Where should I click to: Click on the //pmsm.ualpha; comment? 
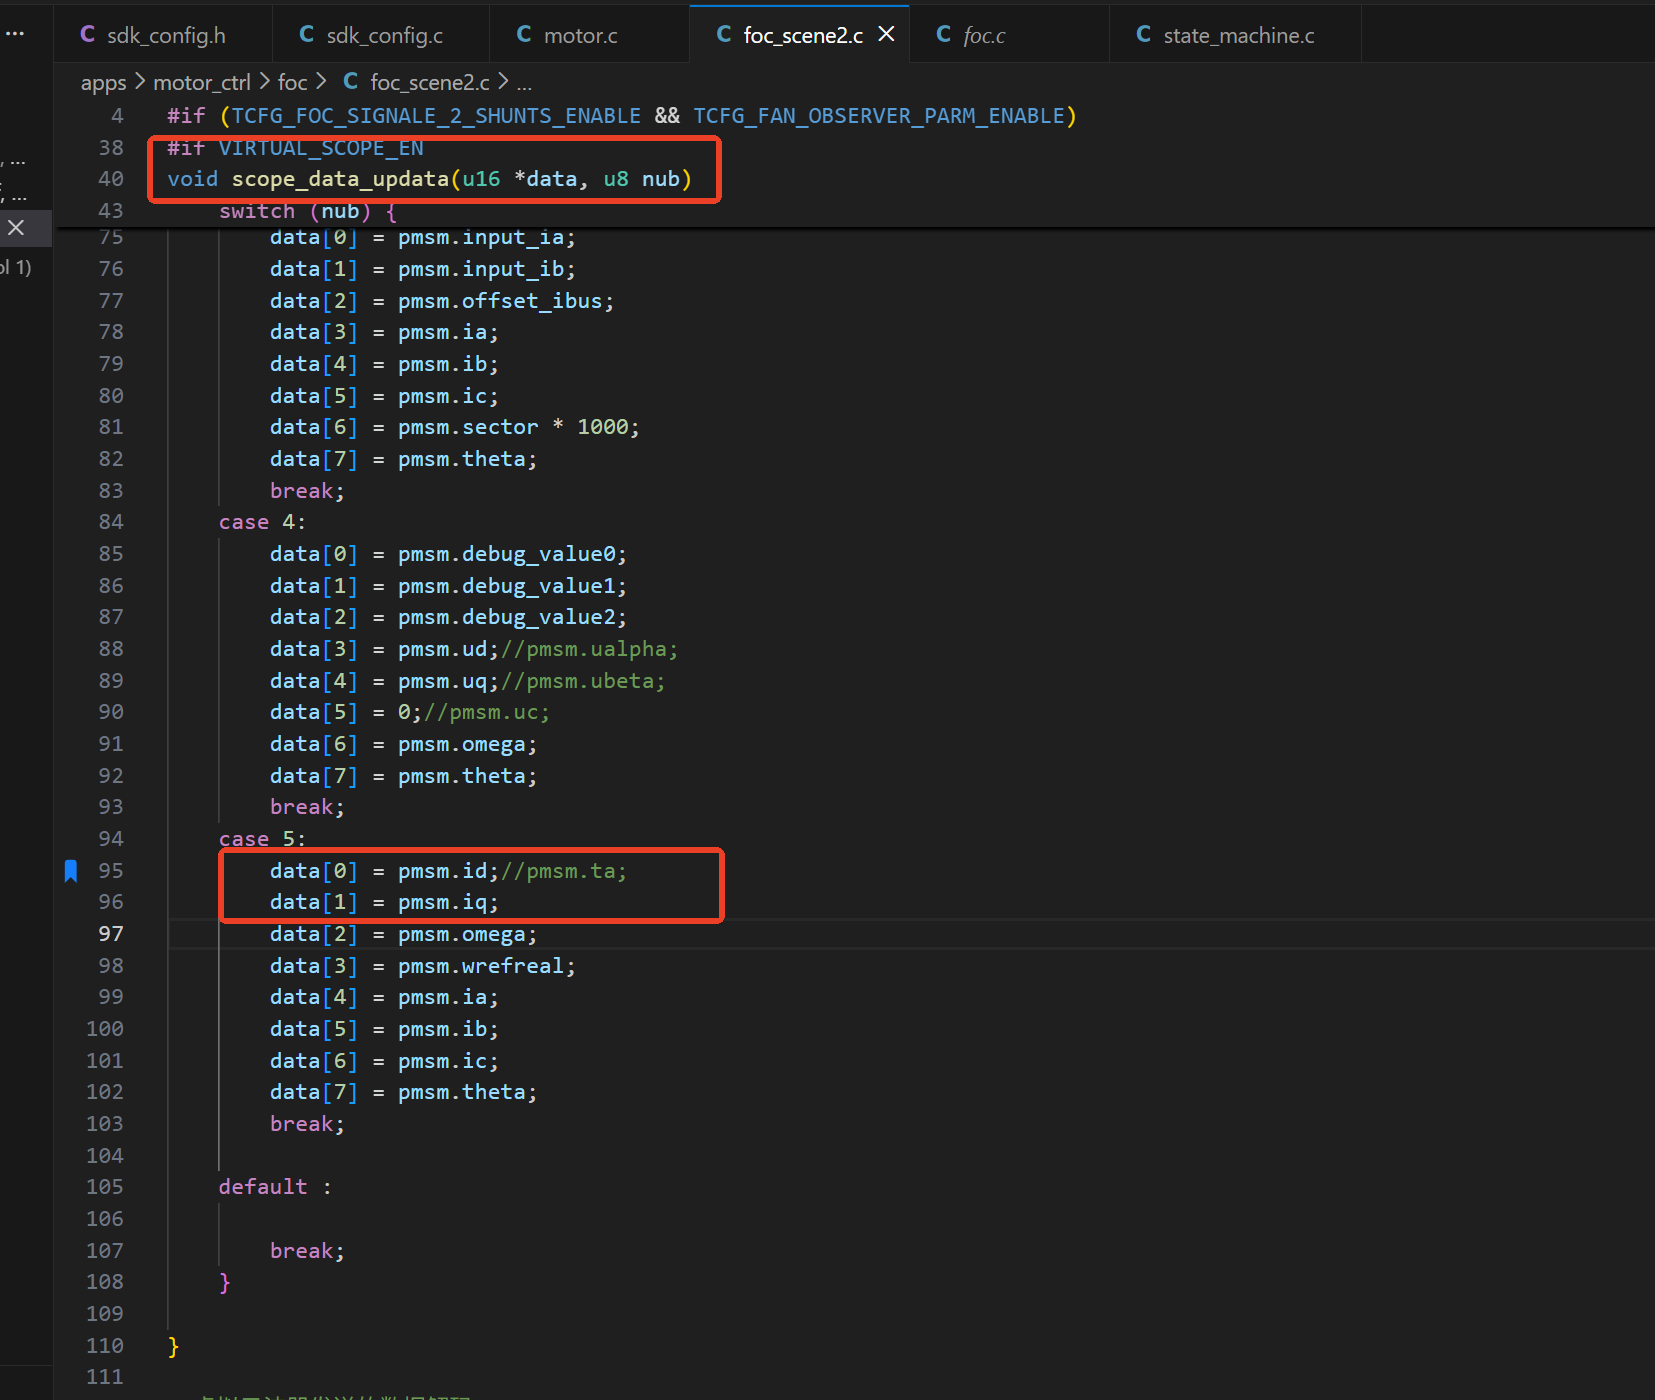[x=590, y=649]
